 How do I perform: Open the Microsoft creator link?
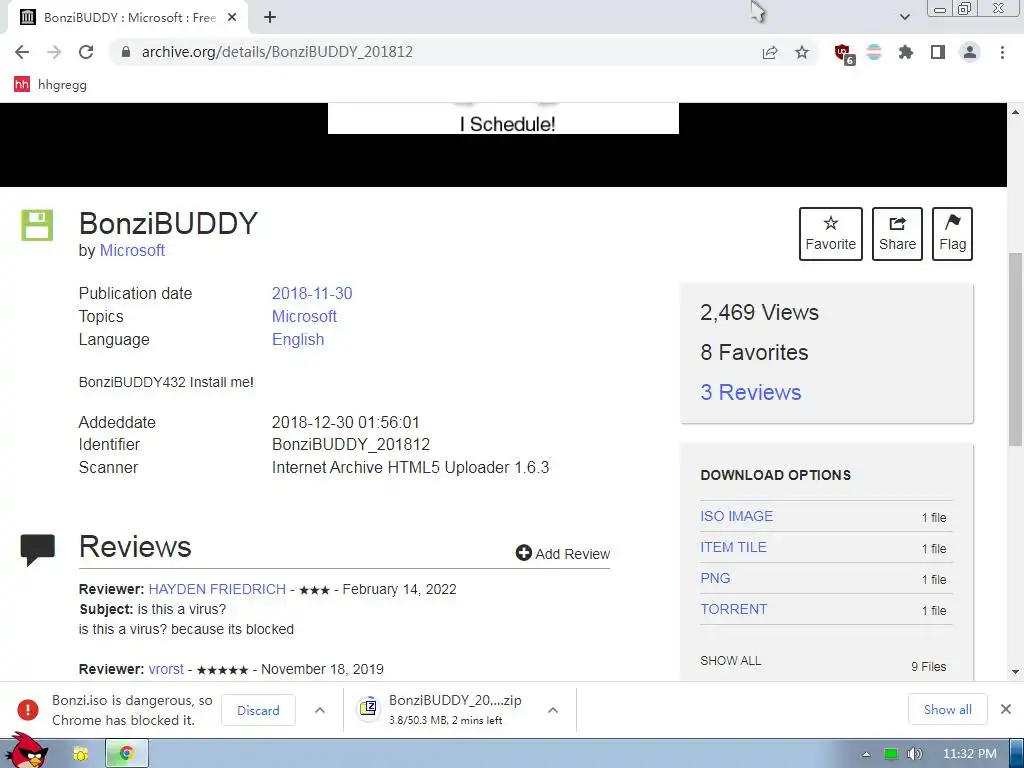coord(132,250)
